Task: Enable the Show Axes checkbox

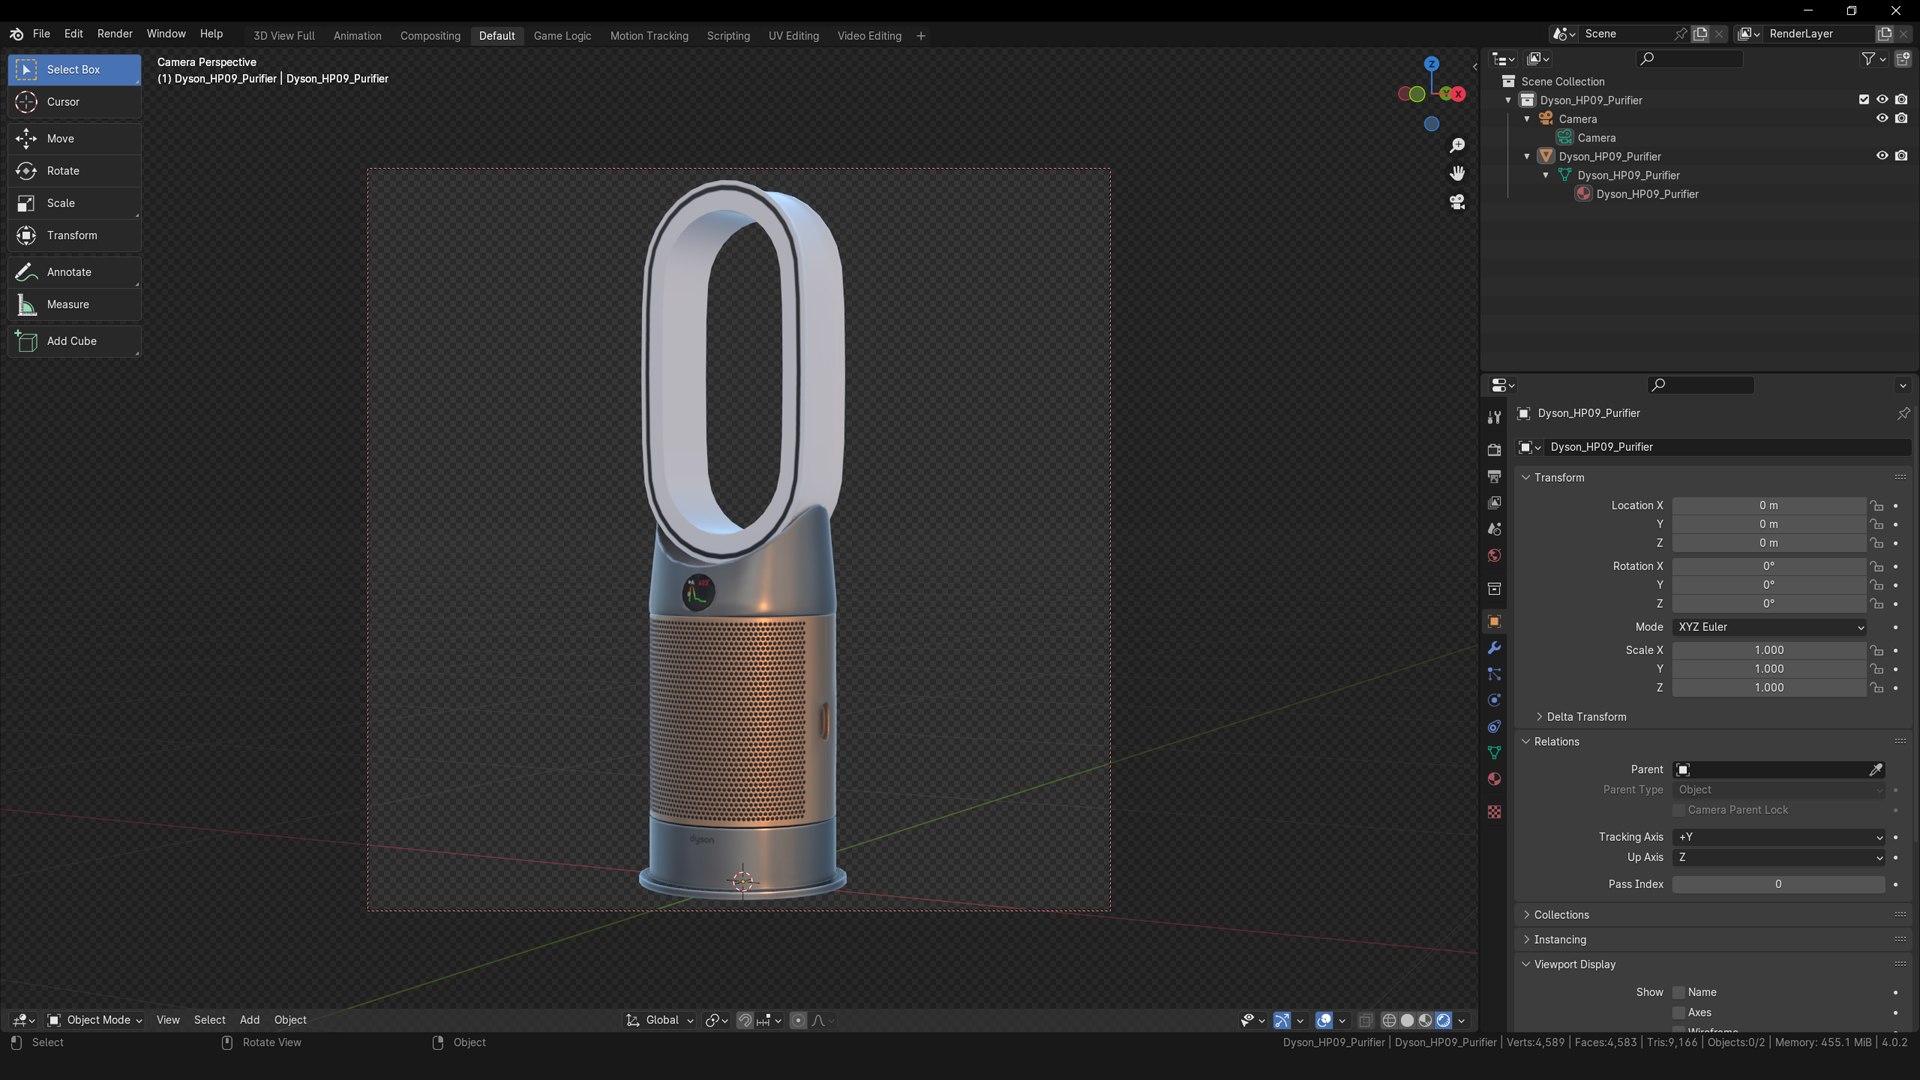Action: [1679, 1013]
